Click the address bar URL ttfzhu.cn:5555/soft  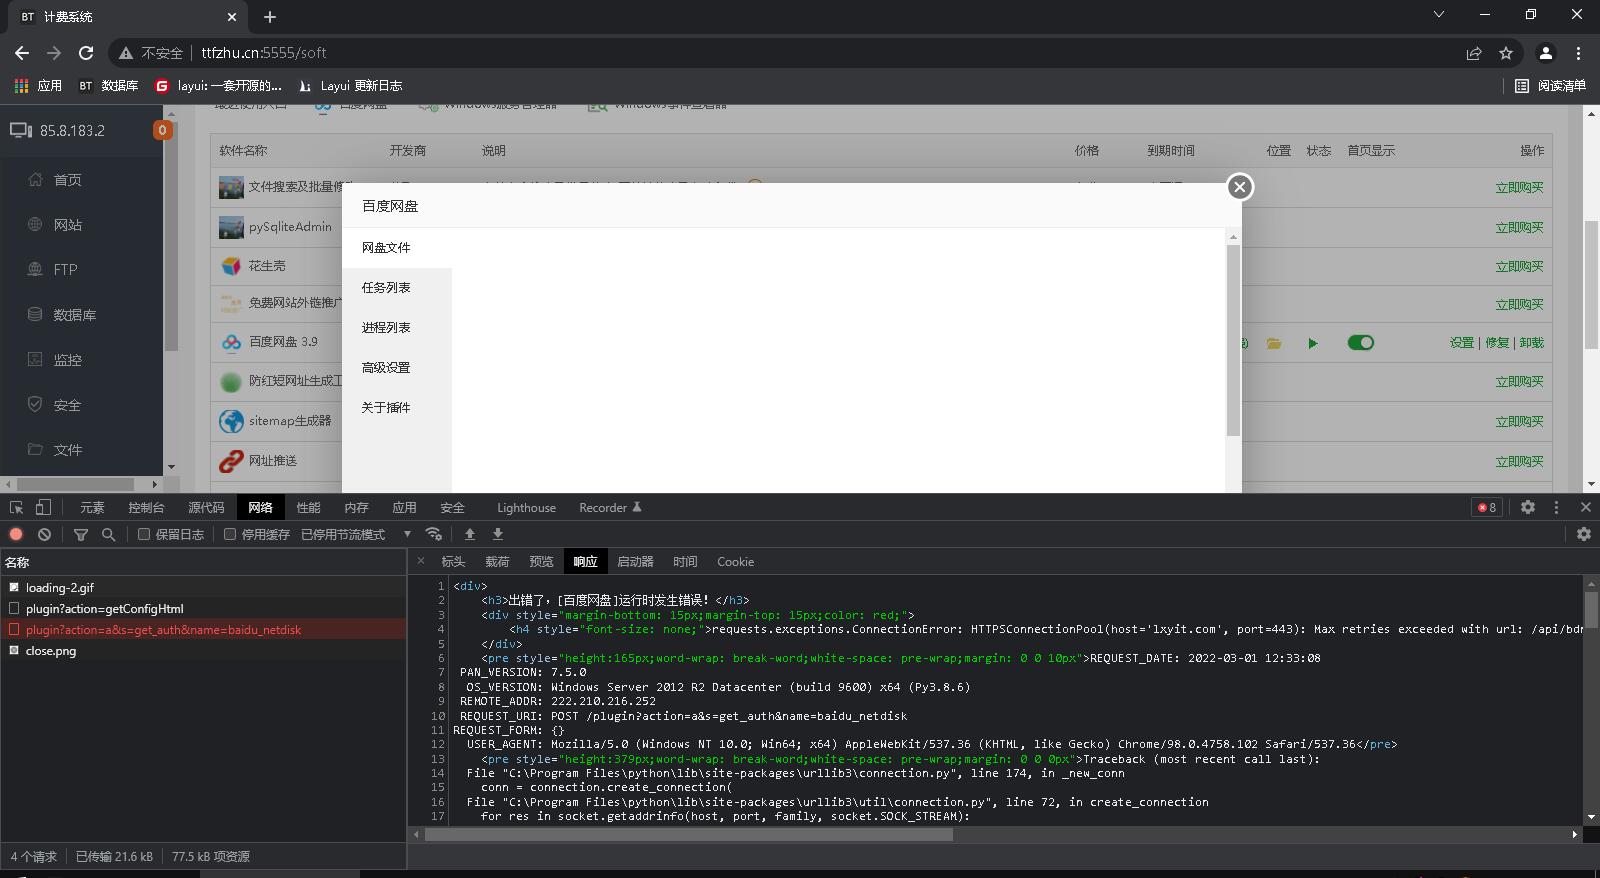(x=264, y=53)
